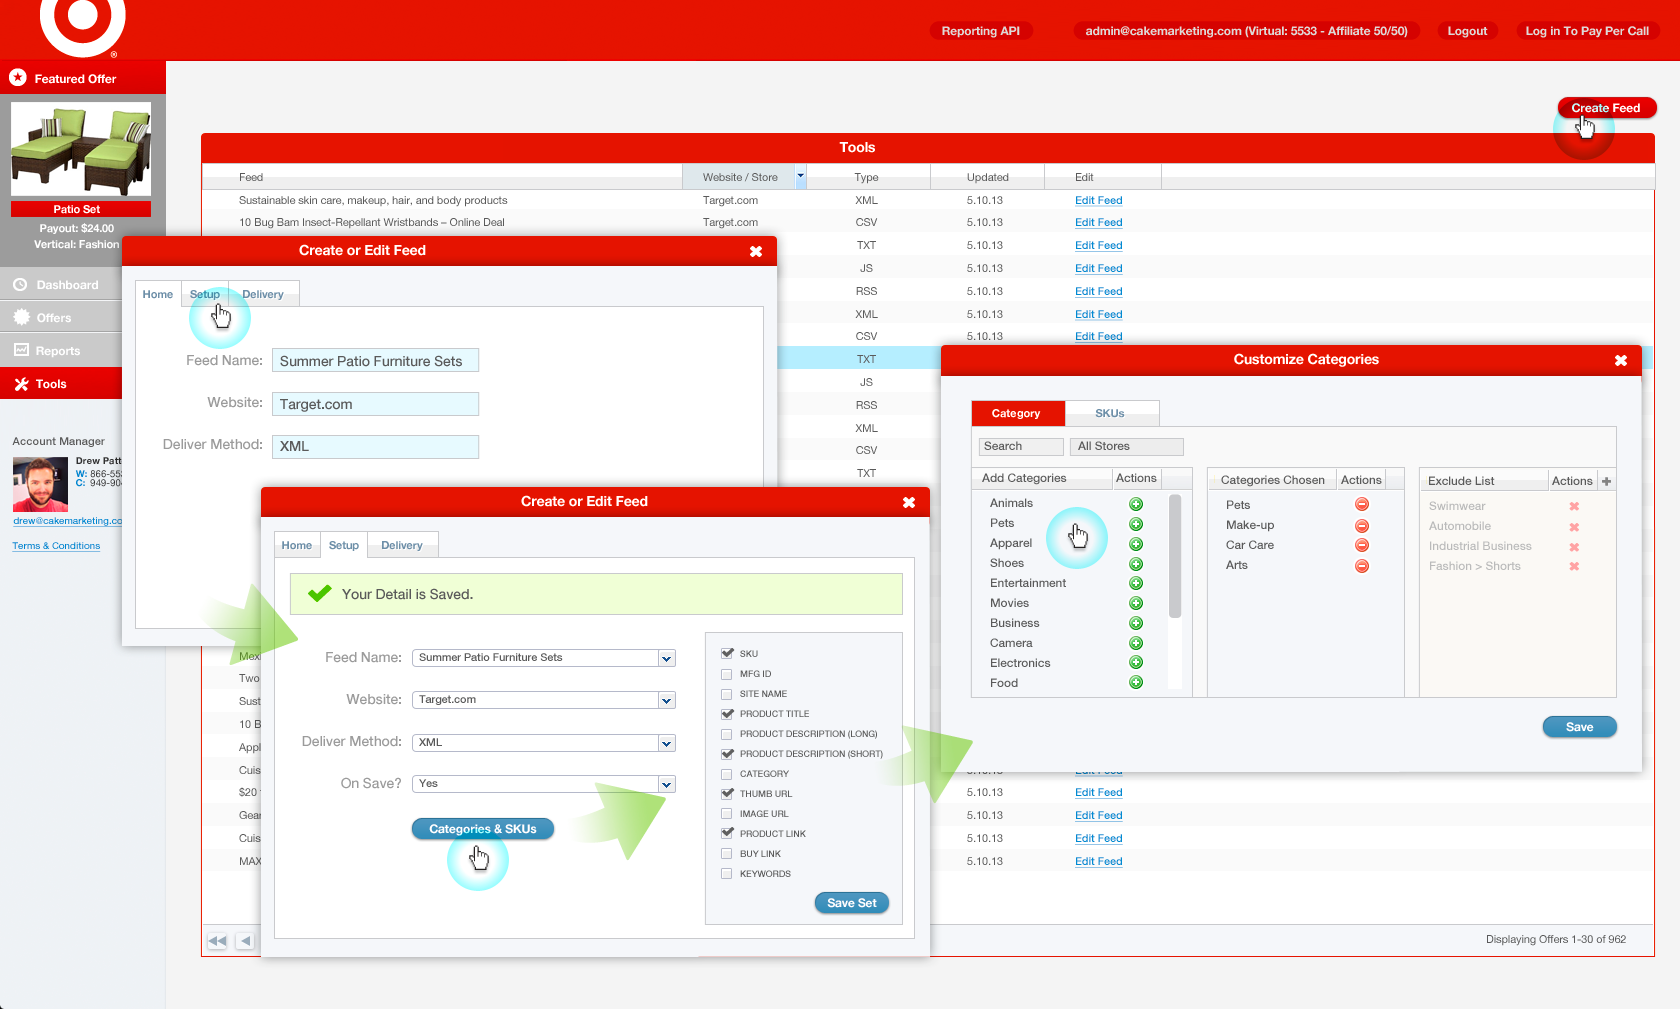The width and height of the screenshot is (1680, 1009).
Task: Open the All Stores selector
Action: 1126,446
